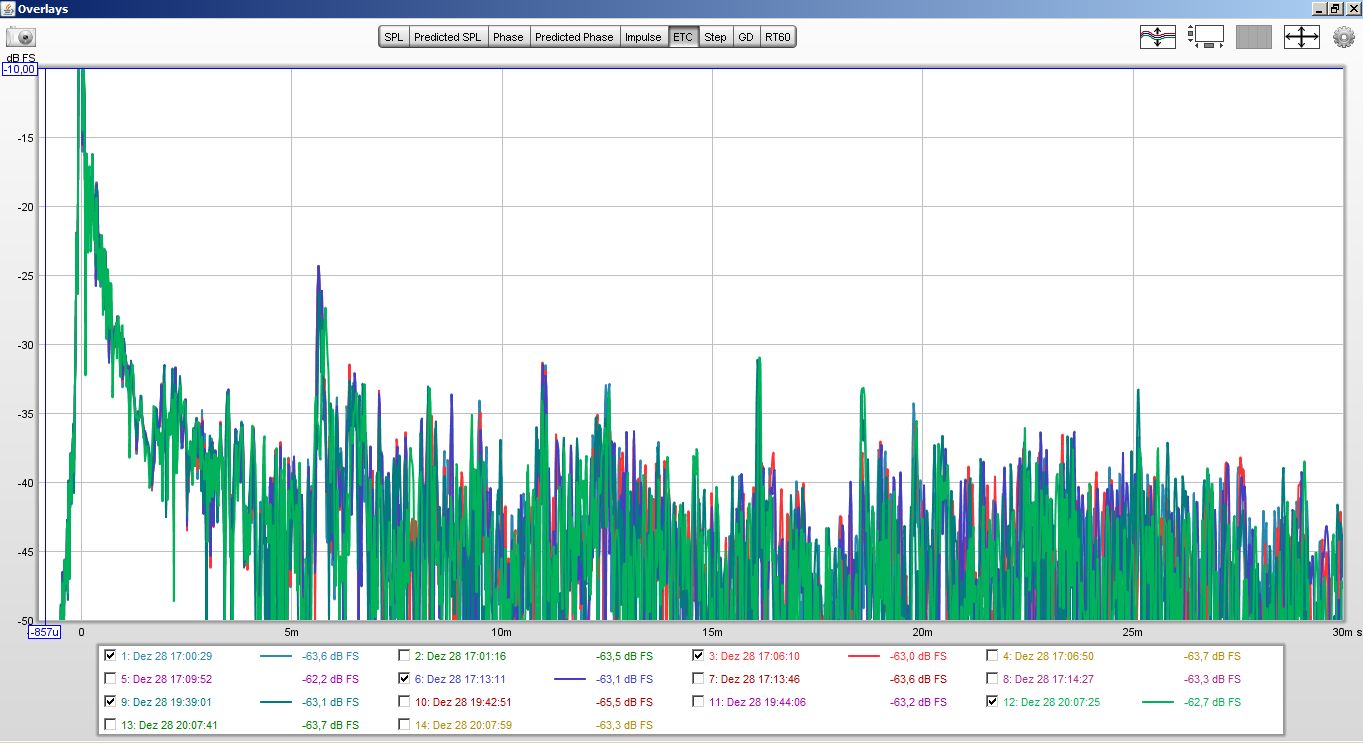This screenshot has width=1363, height=743.
Task: Restore the Overlays window size
Action: [1335, 8]
